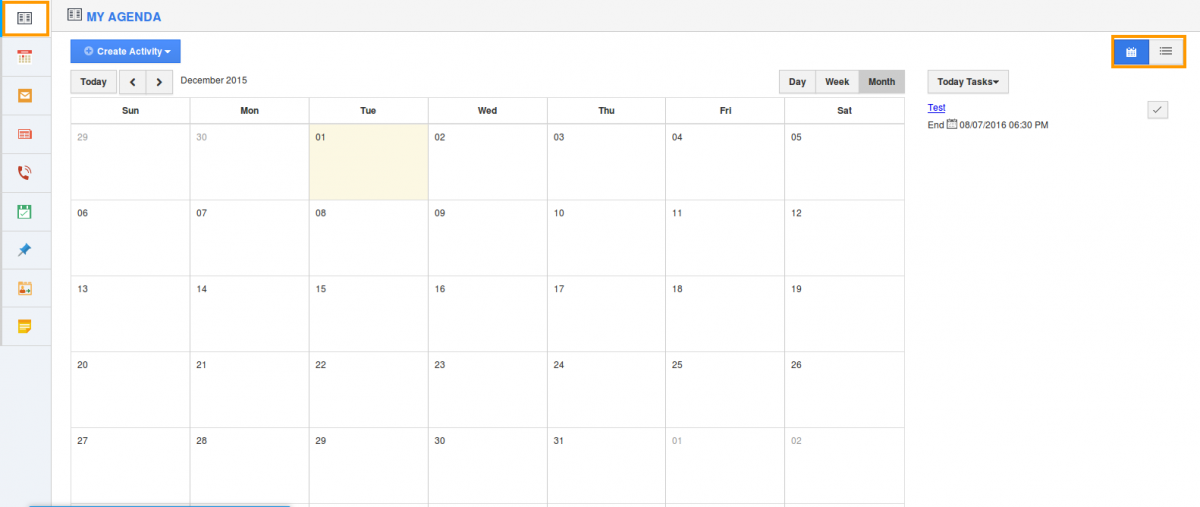Go to next month with right arrow
Screen dimensions: 1200x507
[x=159, y=82]
